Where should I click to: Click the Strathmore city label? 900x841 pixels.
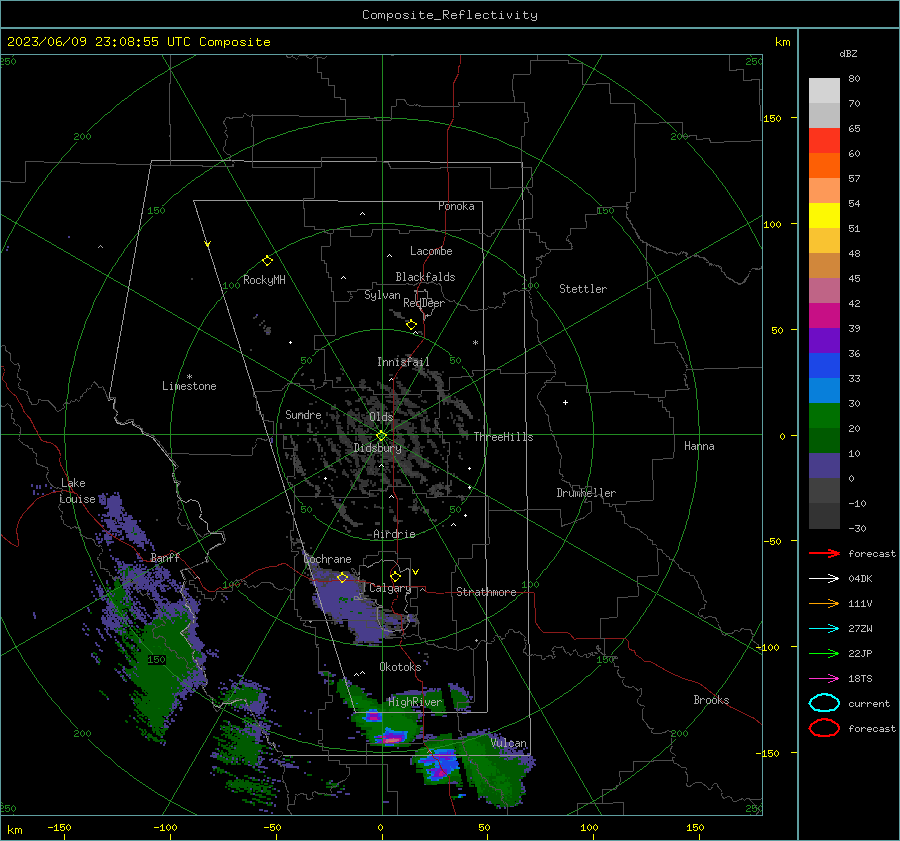tap(486, 592)
